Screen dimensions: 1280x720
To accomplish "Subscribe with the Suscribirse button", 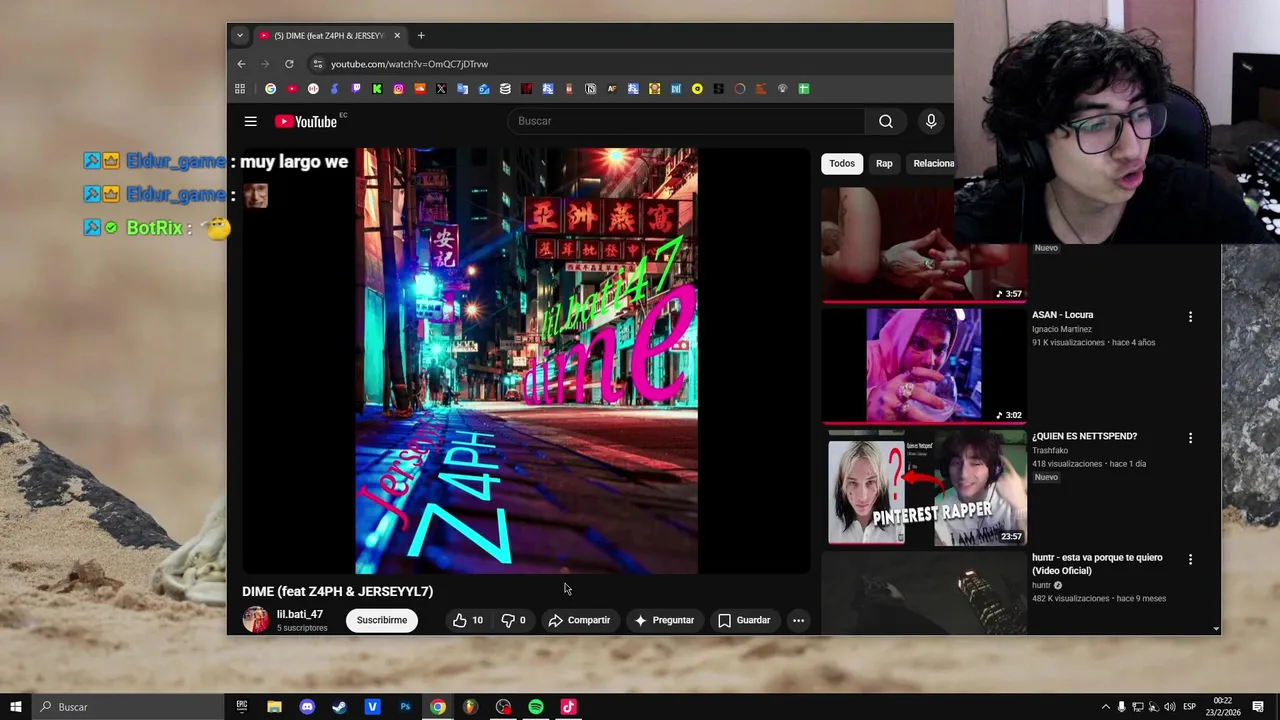I will coord(382,620).
